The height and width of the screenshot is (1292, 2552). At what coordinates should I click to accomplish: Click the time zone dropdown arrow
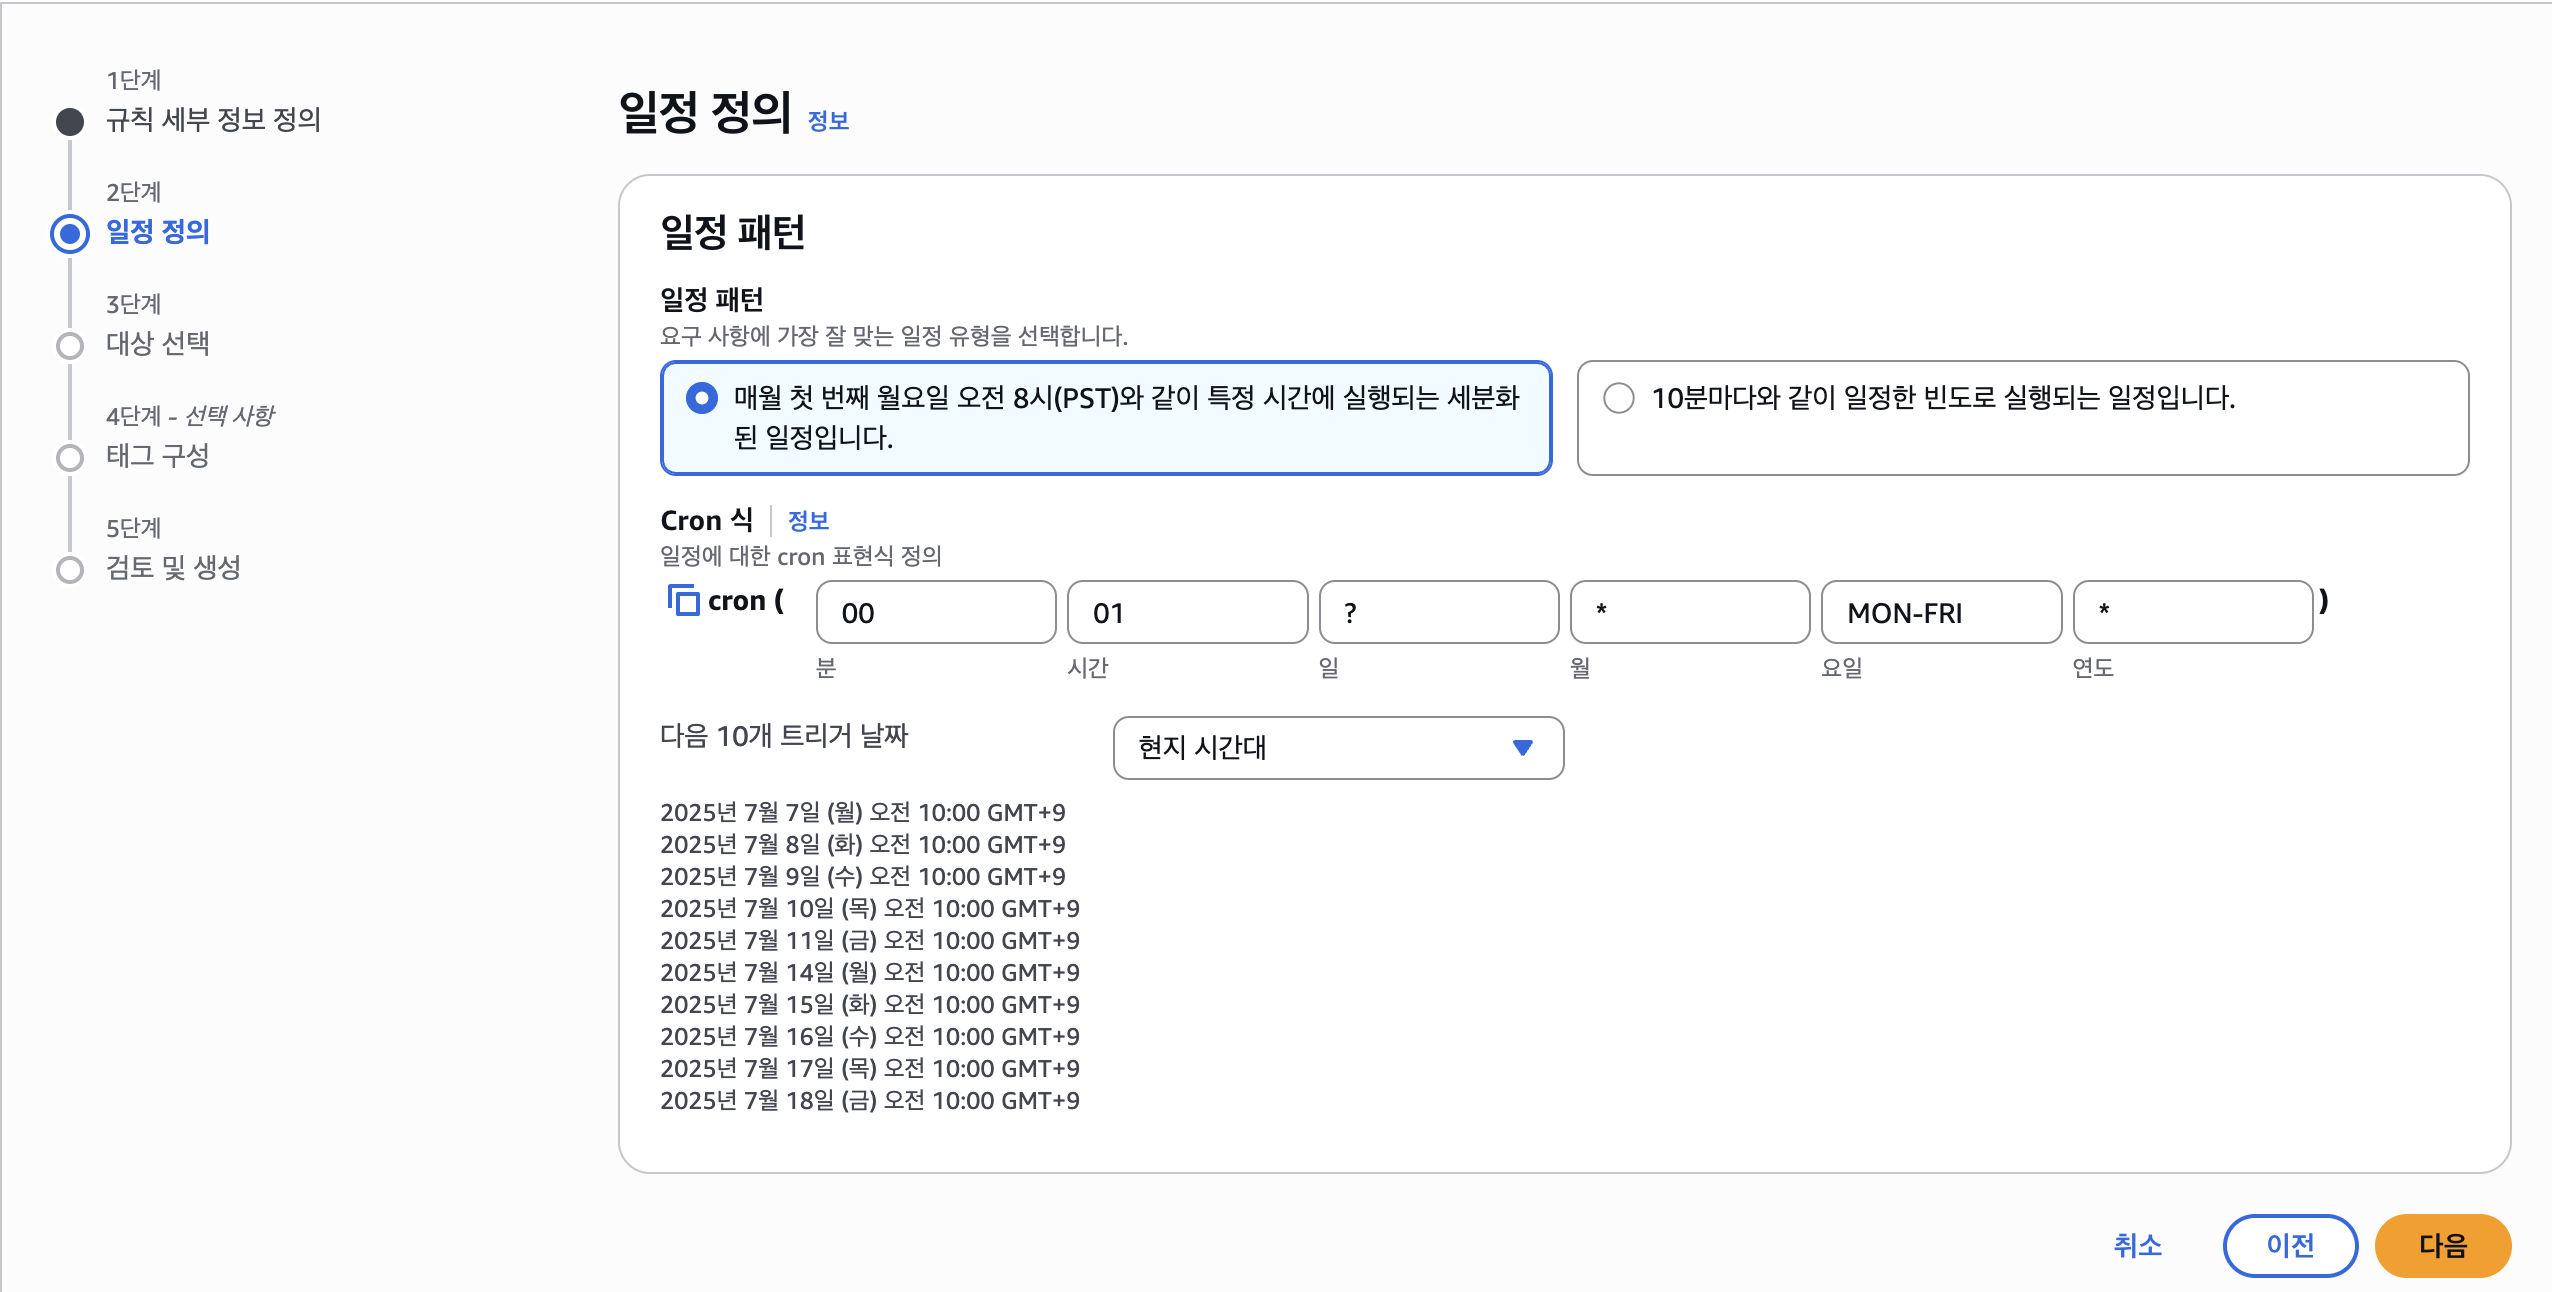(1523, 748)
